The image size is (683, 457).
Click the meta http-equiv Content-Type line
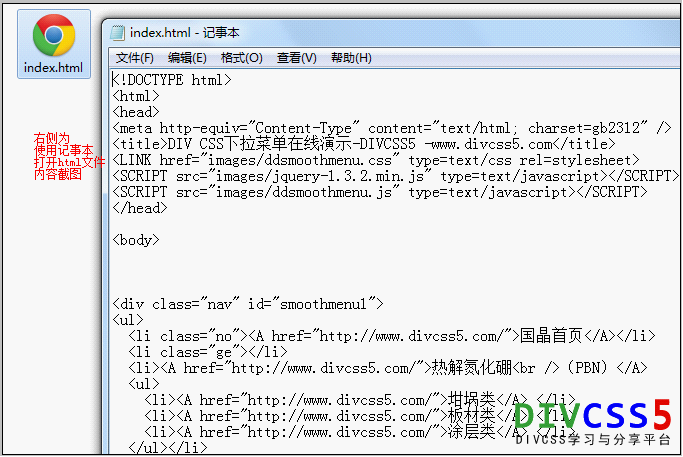[392, 129]
